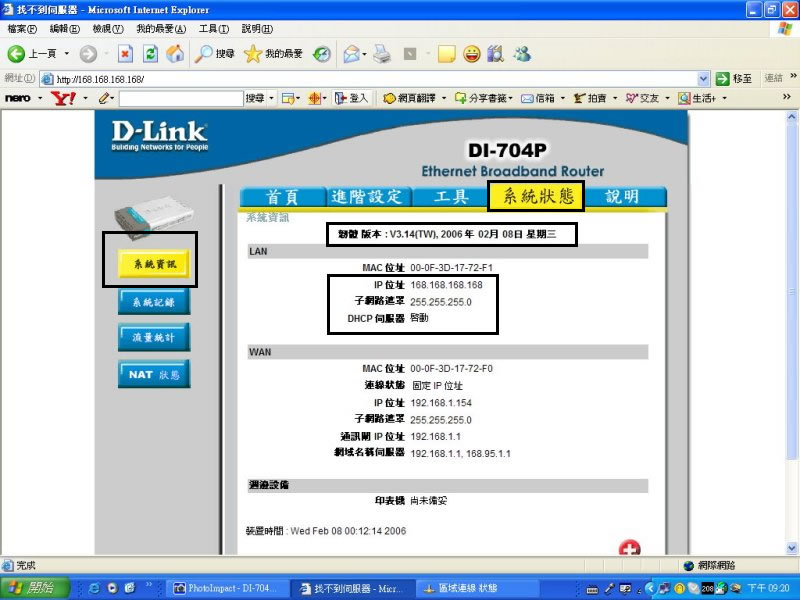
Task: Click the orange pop-up blocker icon
Action: point(314,98)
